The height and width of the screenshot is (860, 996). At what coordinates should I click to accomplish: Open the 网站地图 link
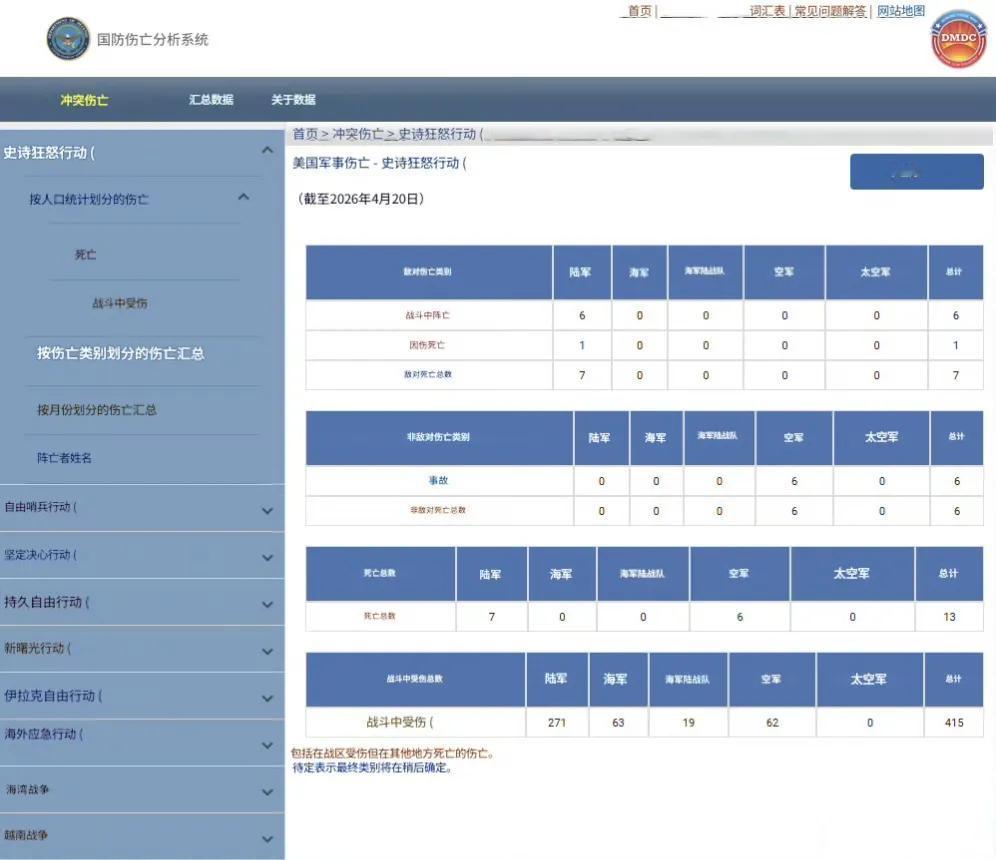tap(899, 11)
